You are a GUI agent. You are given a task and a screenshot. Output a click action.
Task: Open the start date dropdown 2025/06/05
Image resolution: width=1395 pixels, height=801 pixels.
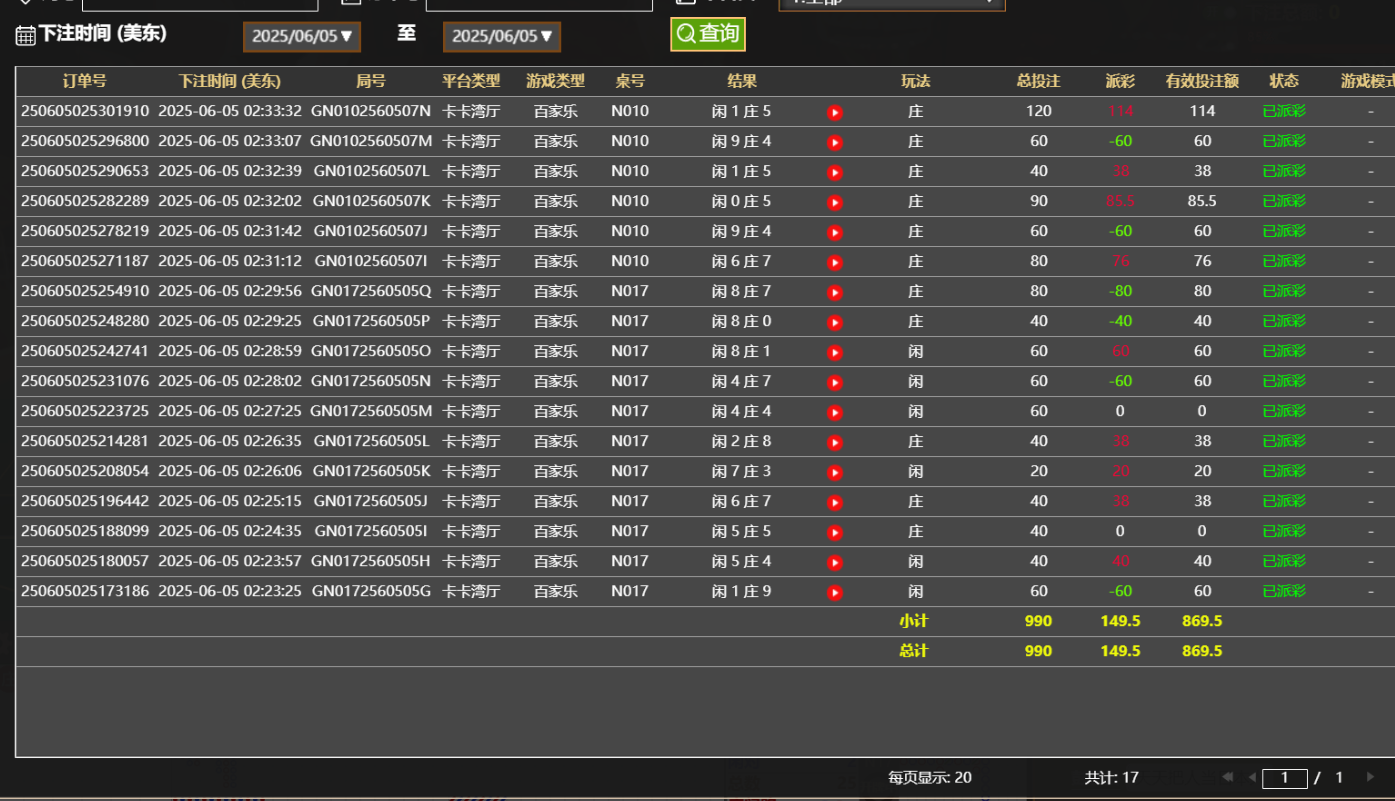[x=302, y=37]
